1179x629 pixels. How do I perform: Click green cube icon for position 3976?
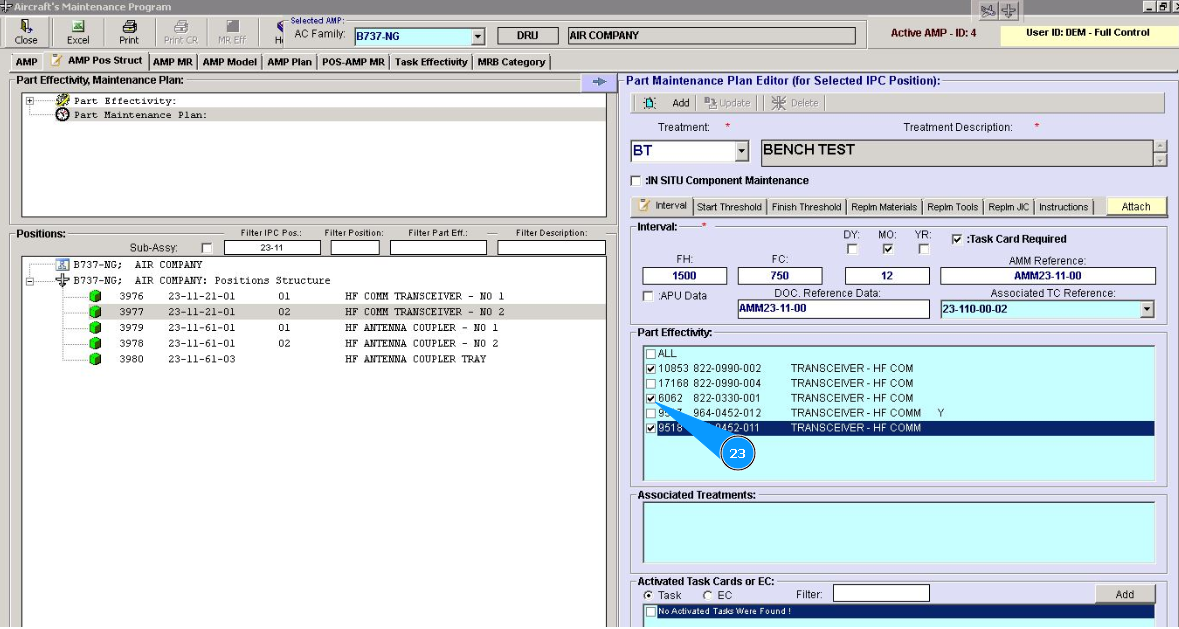click(x=96, y=297)
